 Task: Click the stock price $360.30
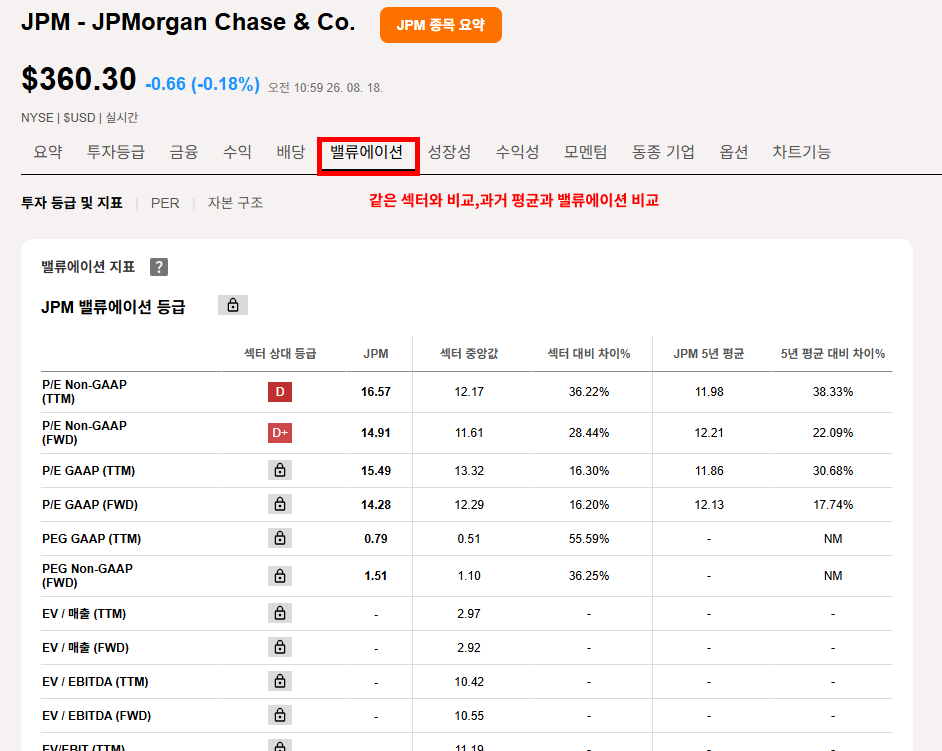pos(79,79)
